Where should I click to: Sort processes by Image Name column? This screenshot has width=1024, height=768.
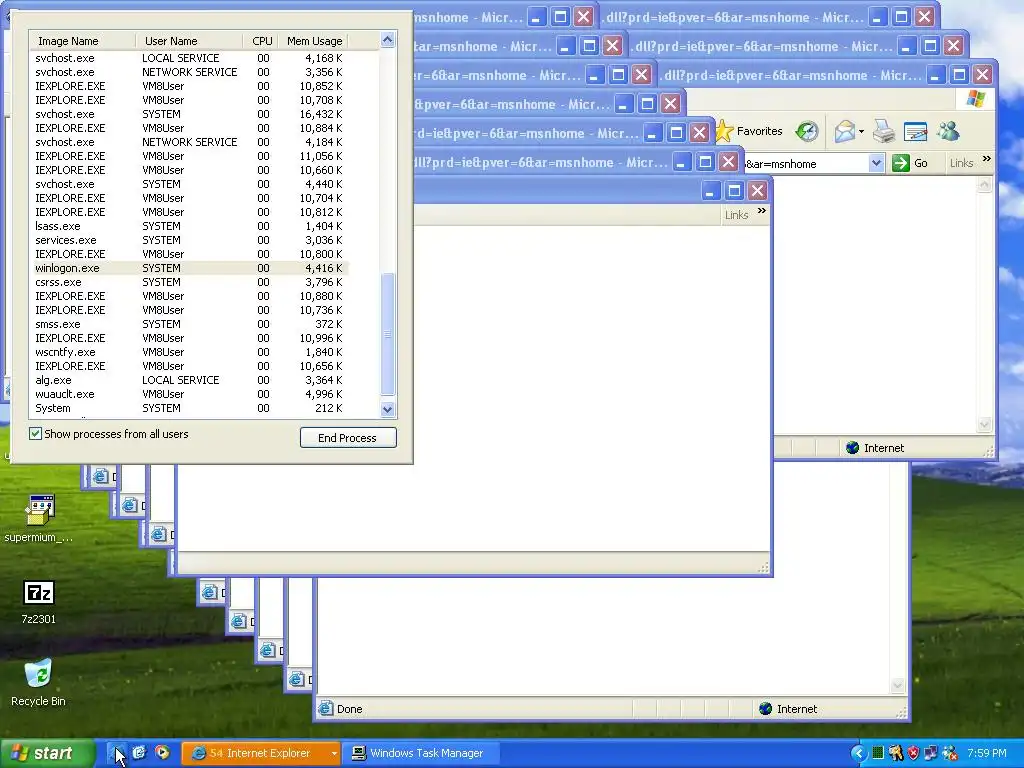pyautogui.click(x=83, y=41)
